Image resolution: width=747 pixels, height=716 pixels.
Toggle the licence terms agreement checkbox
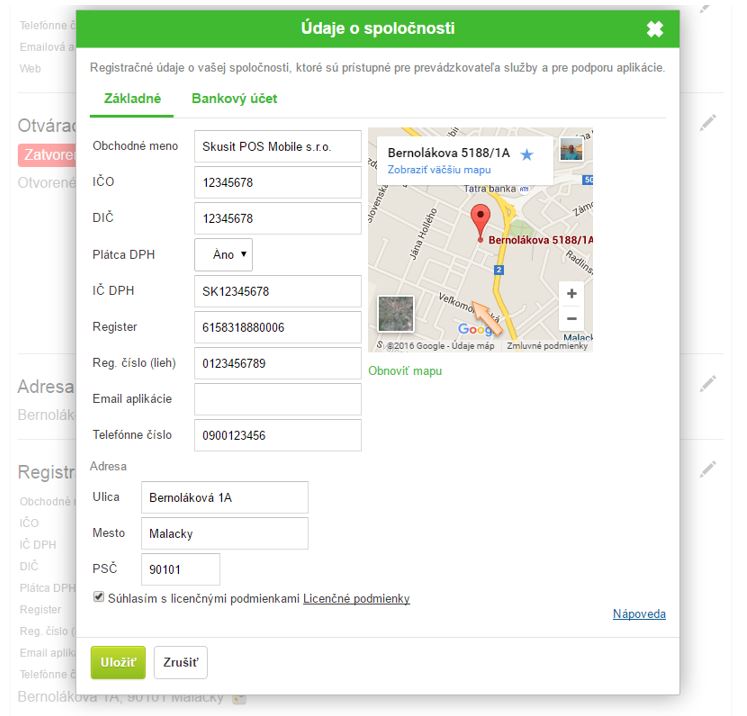point(98,597)
